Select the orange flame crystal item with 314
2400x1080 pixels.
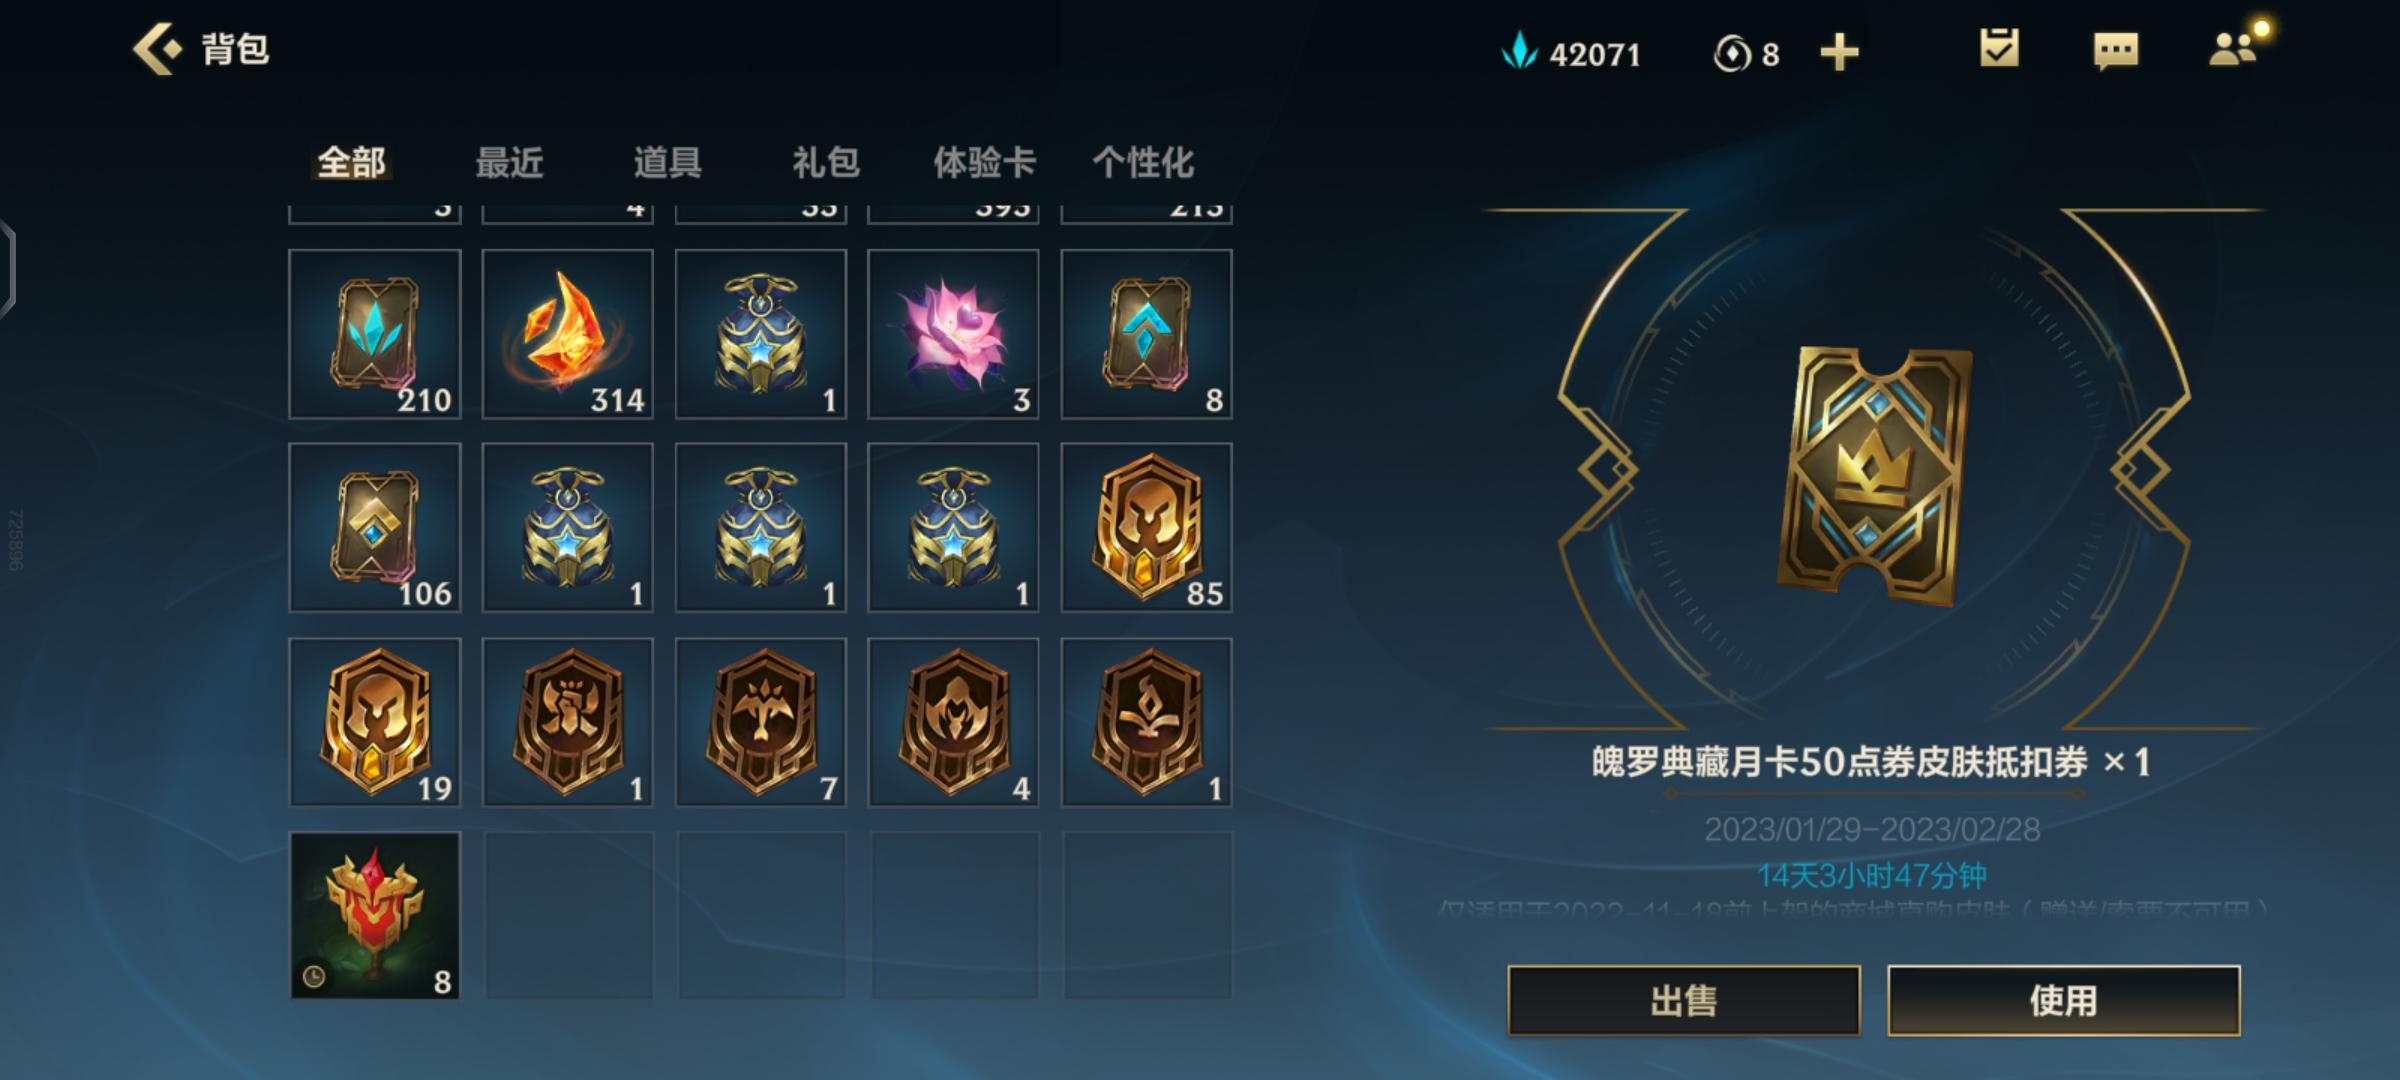(567, 334)
